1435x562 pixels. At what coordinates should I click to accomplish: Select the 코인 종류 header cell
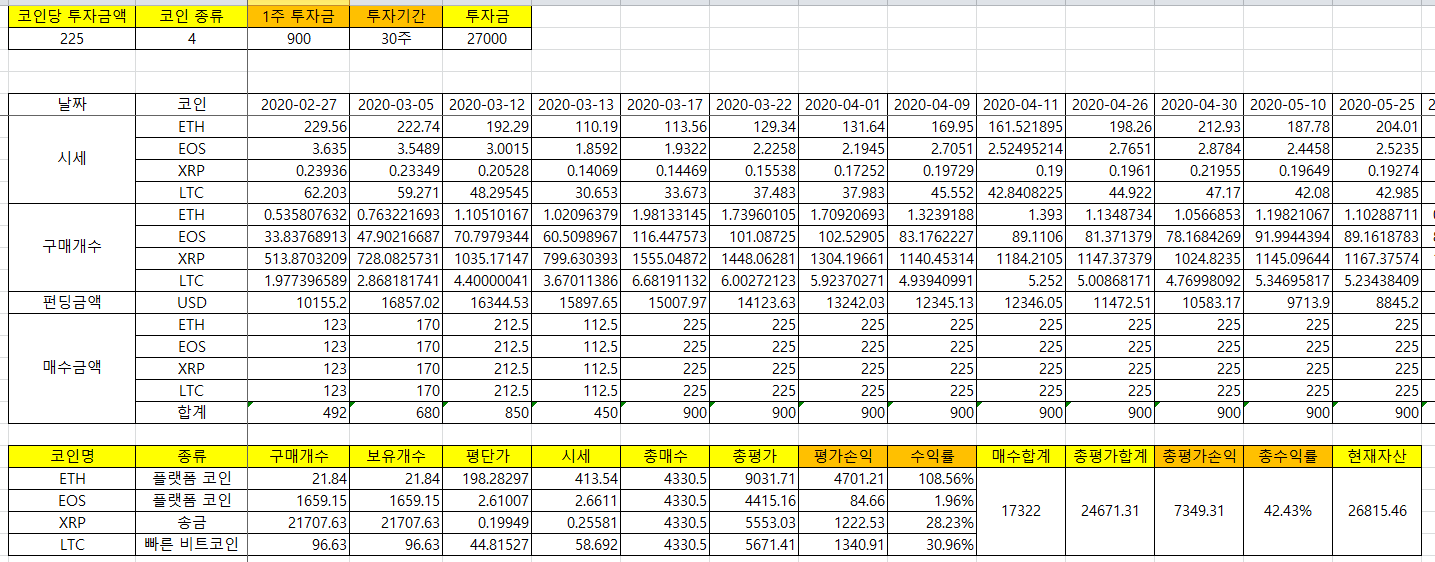pos(191,16)
